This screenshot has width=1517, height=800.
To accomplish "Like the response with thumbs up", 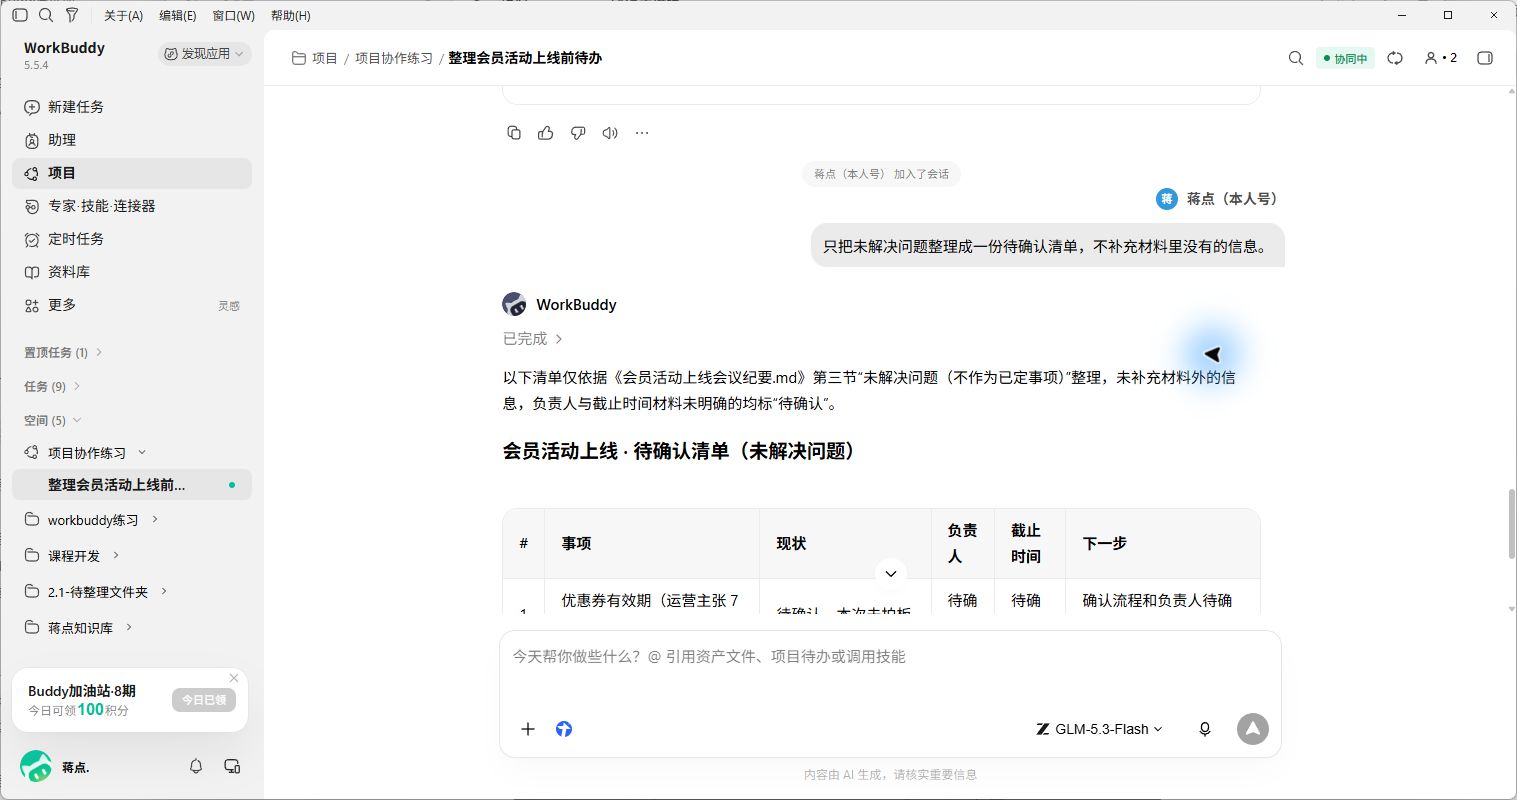I will tap(546, 133).
